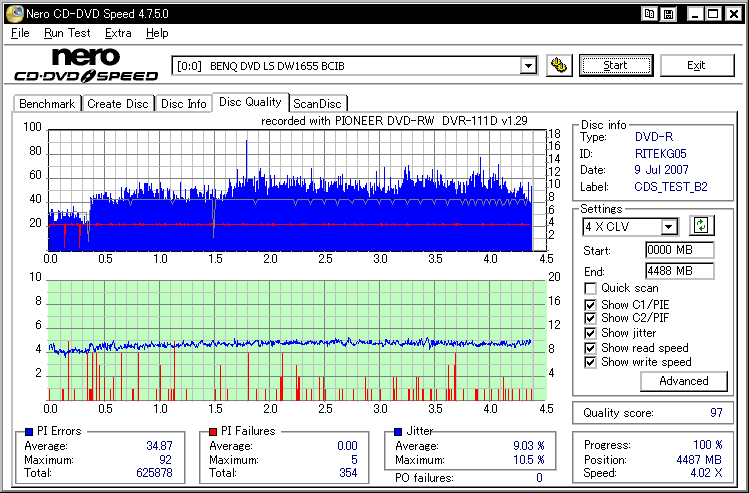Viewport: 749px width, 493px height.
Task: Select the Disc Quality tab
Action: pyautogui.click(x=250, y=102)
